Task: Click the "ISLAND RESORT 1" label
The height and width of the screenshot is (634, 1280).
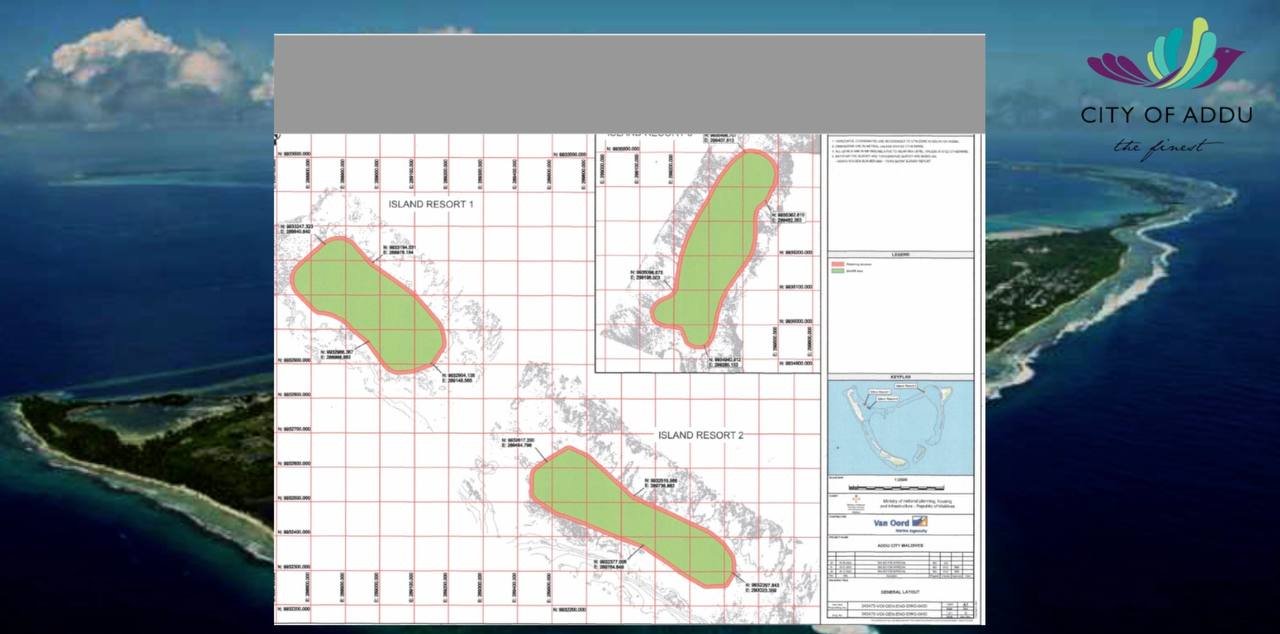Action: tap(431, 204)
